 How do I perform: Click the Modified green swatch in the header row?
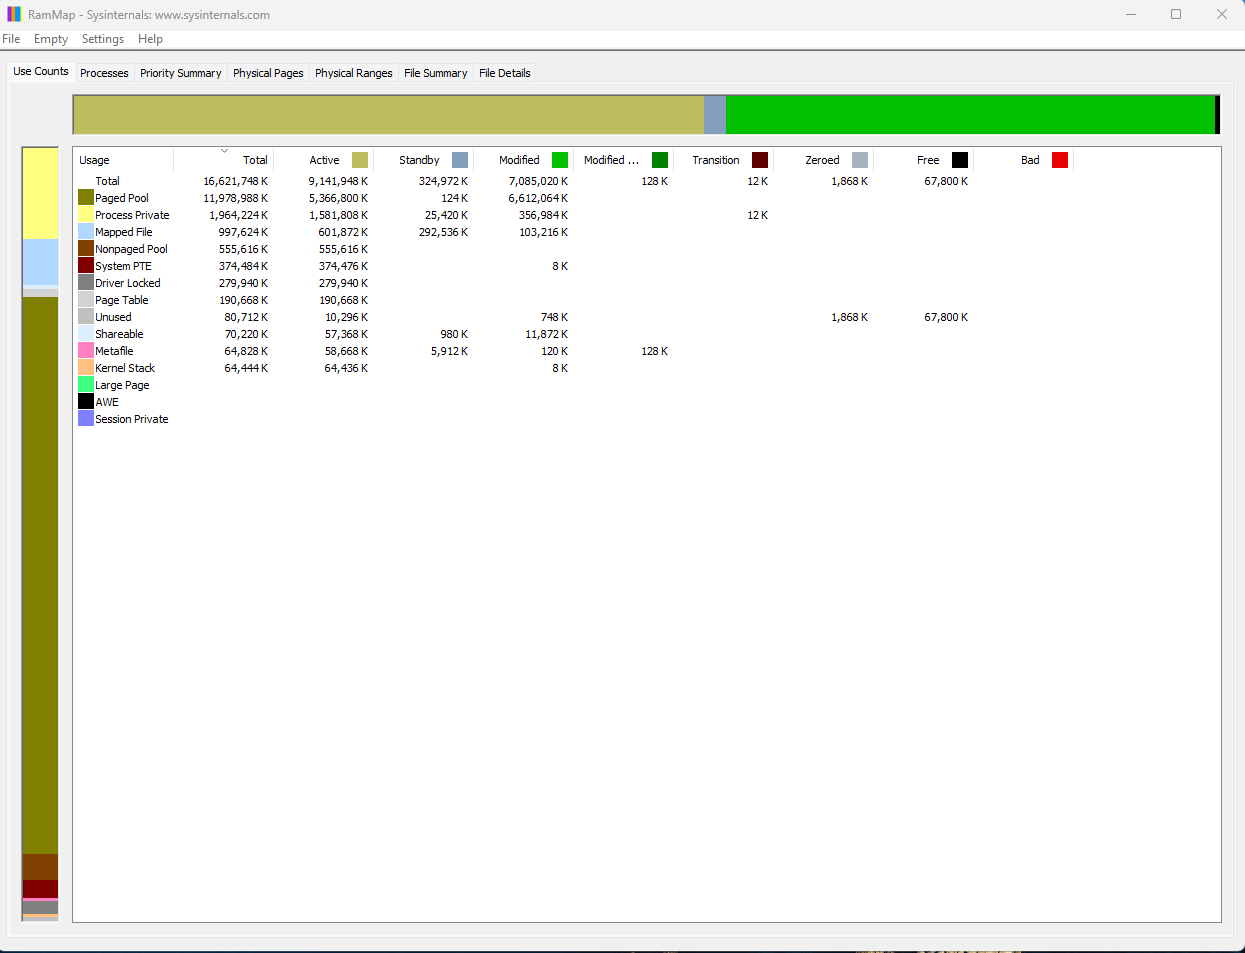coord(559,159)
